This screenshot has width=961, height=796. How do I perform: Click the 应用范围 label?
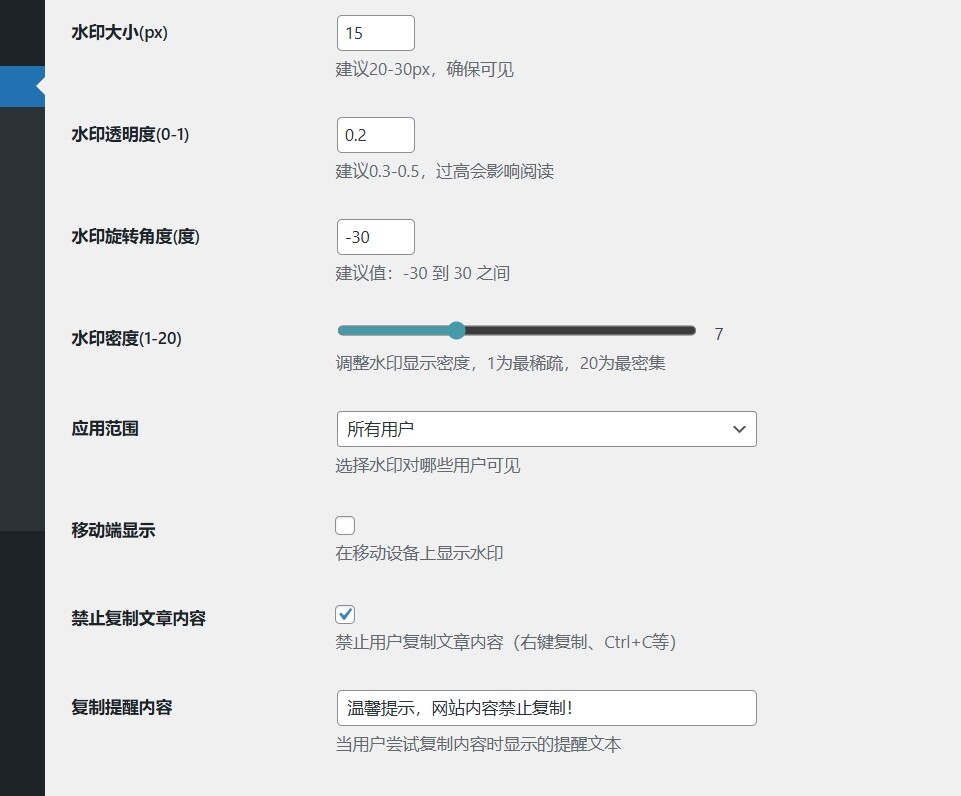(x=105, y=429)
